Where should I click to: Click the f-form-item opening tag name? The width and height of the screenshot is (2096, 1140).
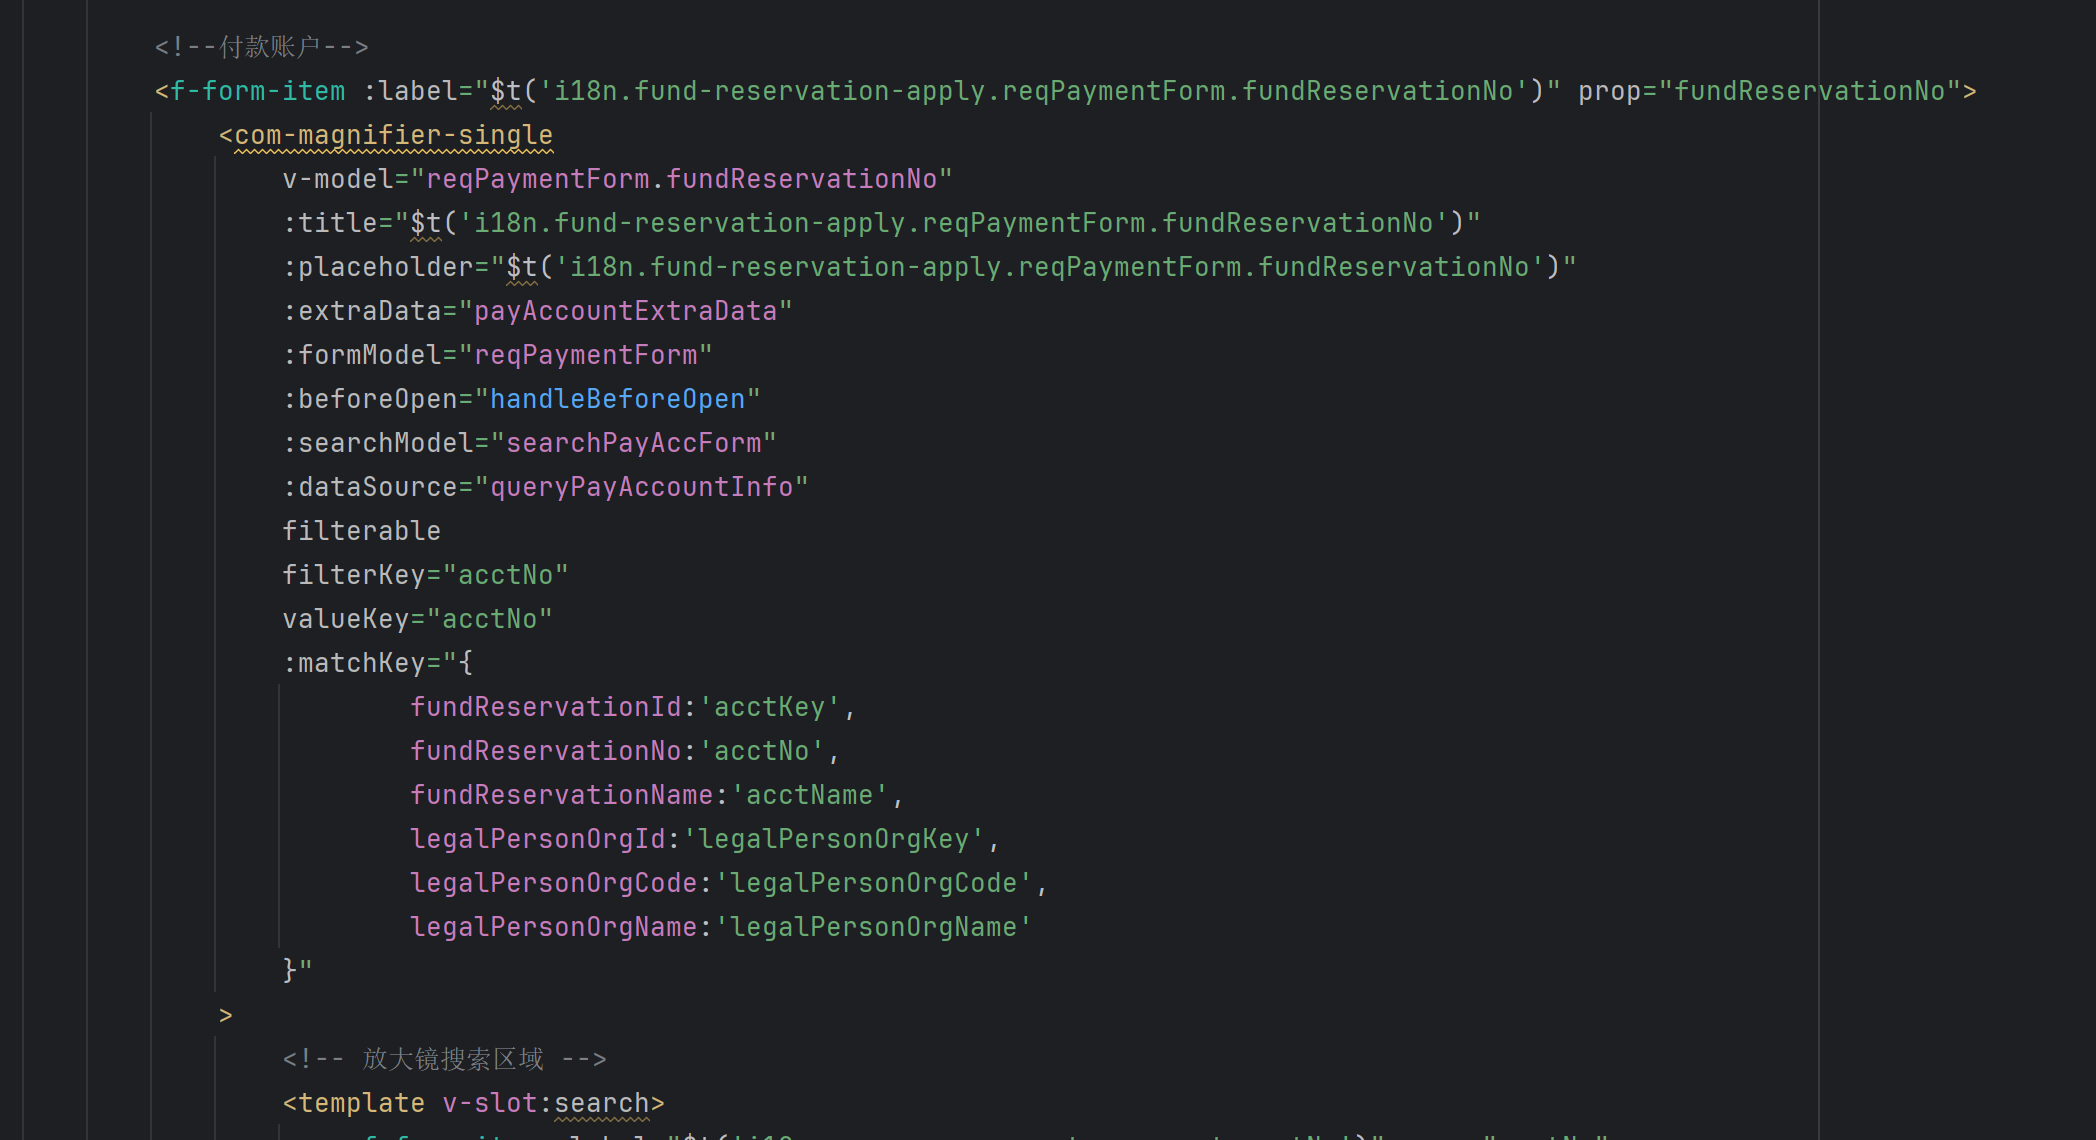(257, 91)
